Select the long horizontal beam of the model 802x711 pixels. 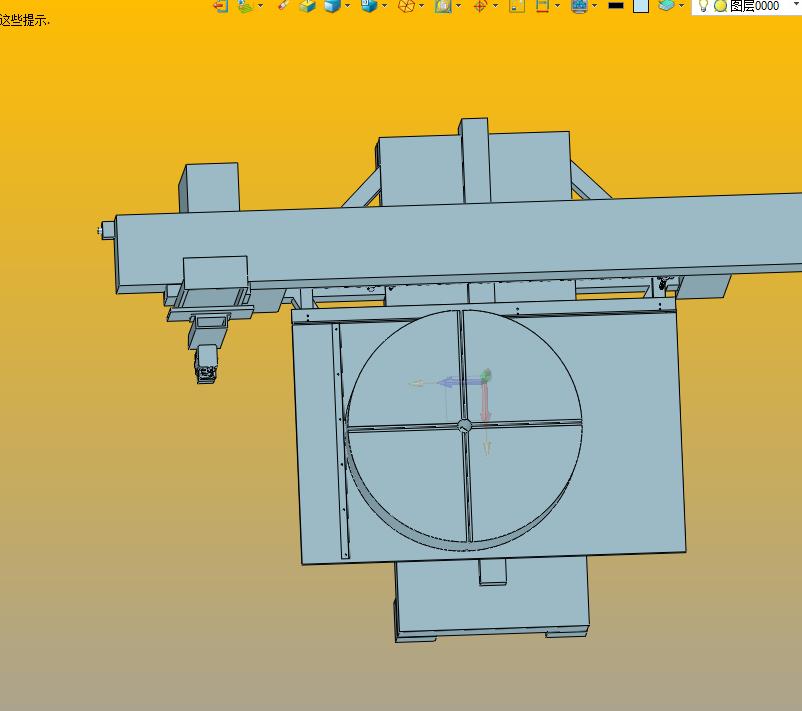coord(460,240)
